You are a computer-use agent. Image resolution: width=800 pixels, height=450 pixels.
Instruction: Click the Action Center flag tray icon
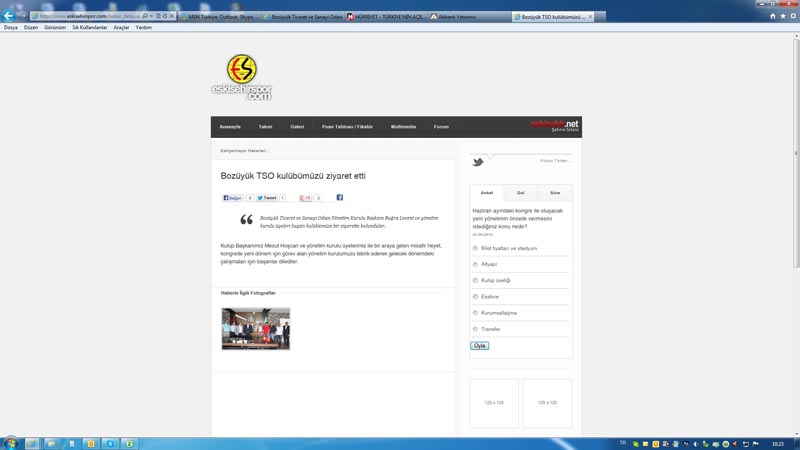(x=756, y=444)
